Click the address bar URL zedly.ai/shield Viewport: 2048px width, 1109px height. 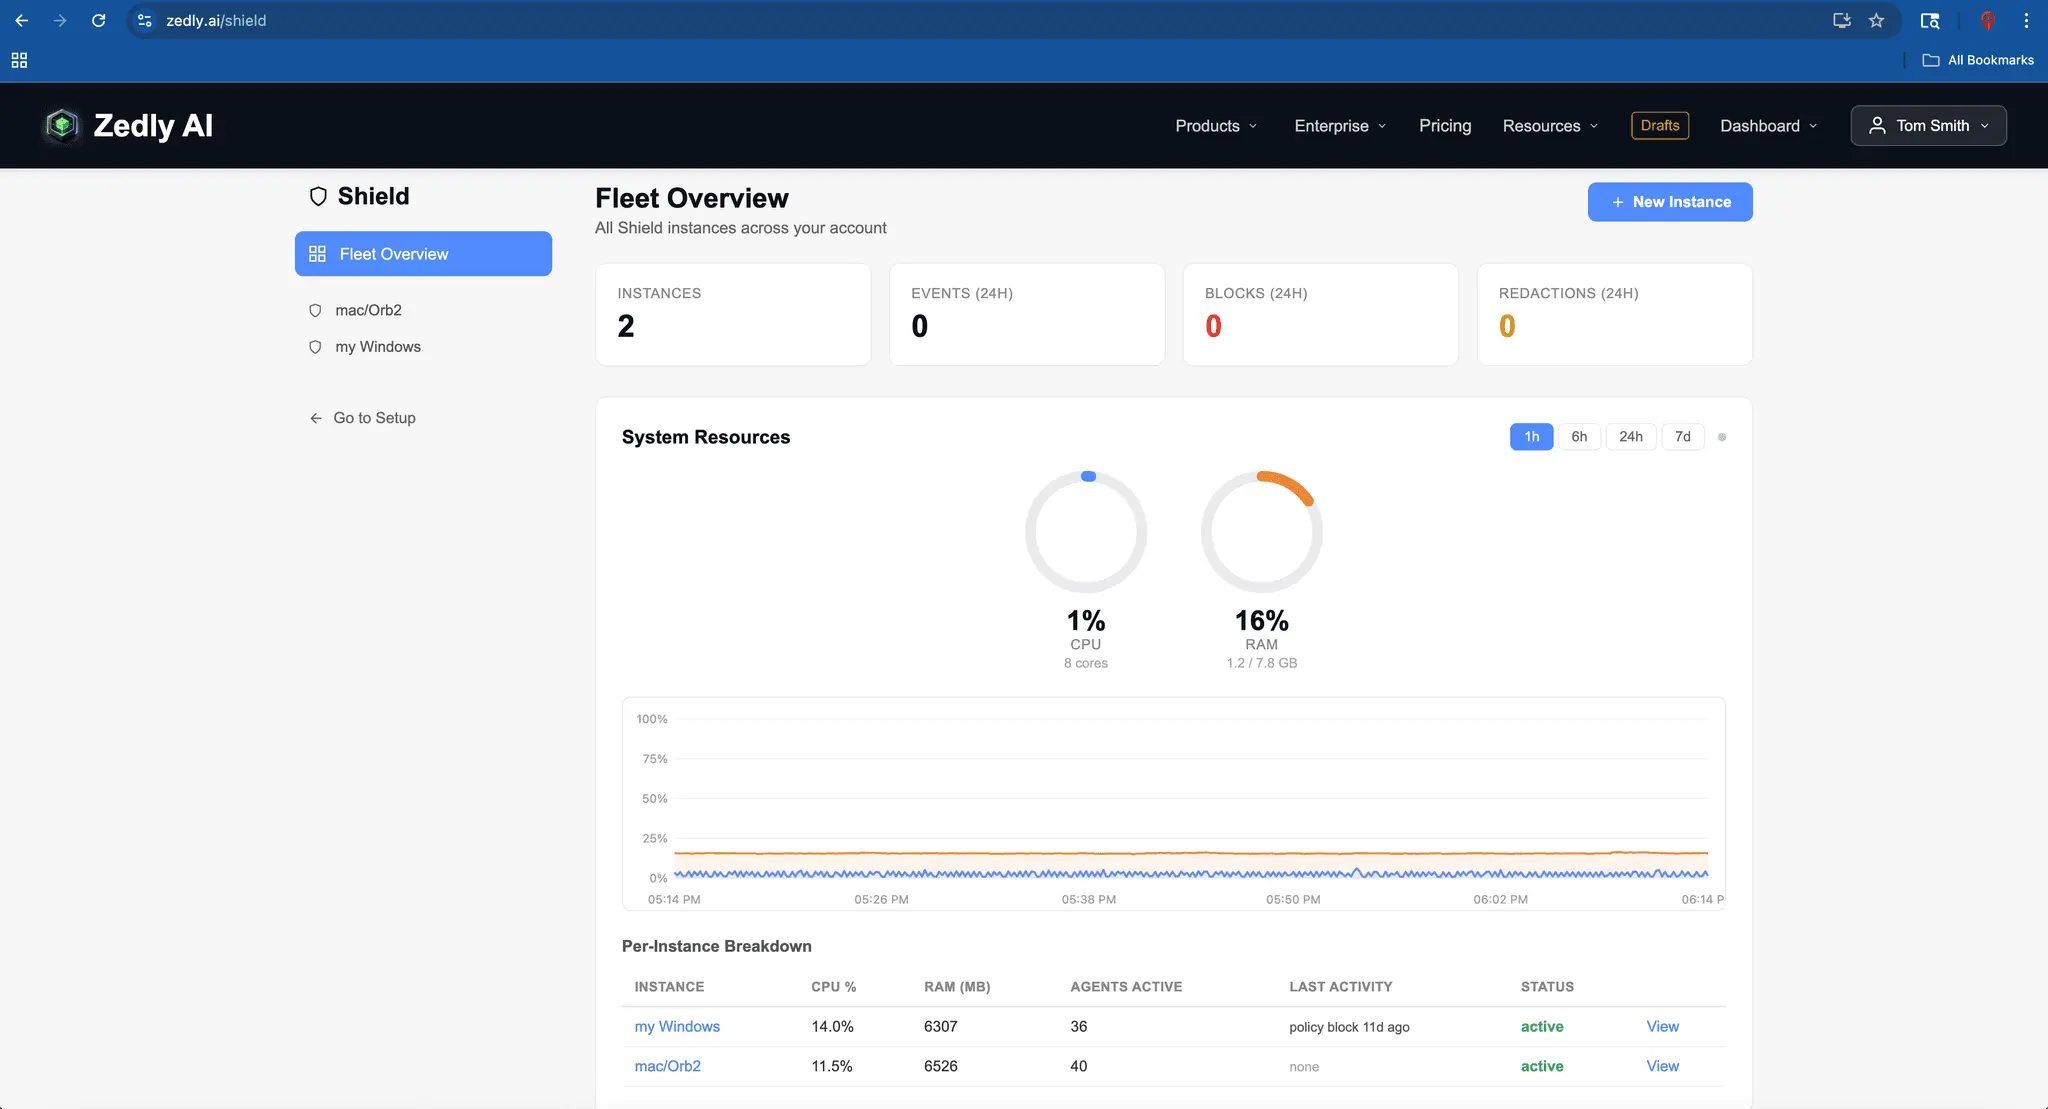click(216, 20)
